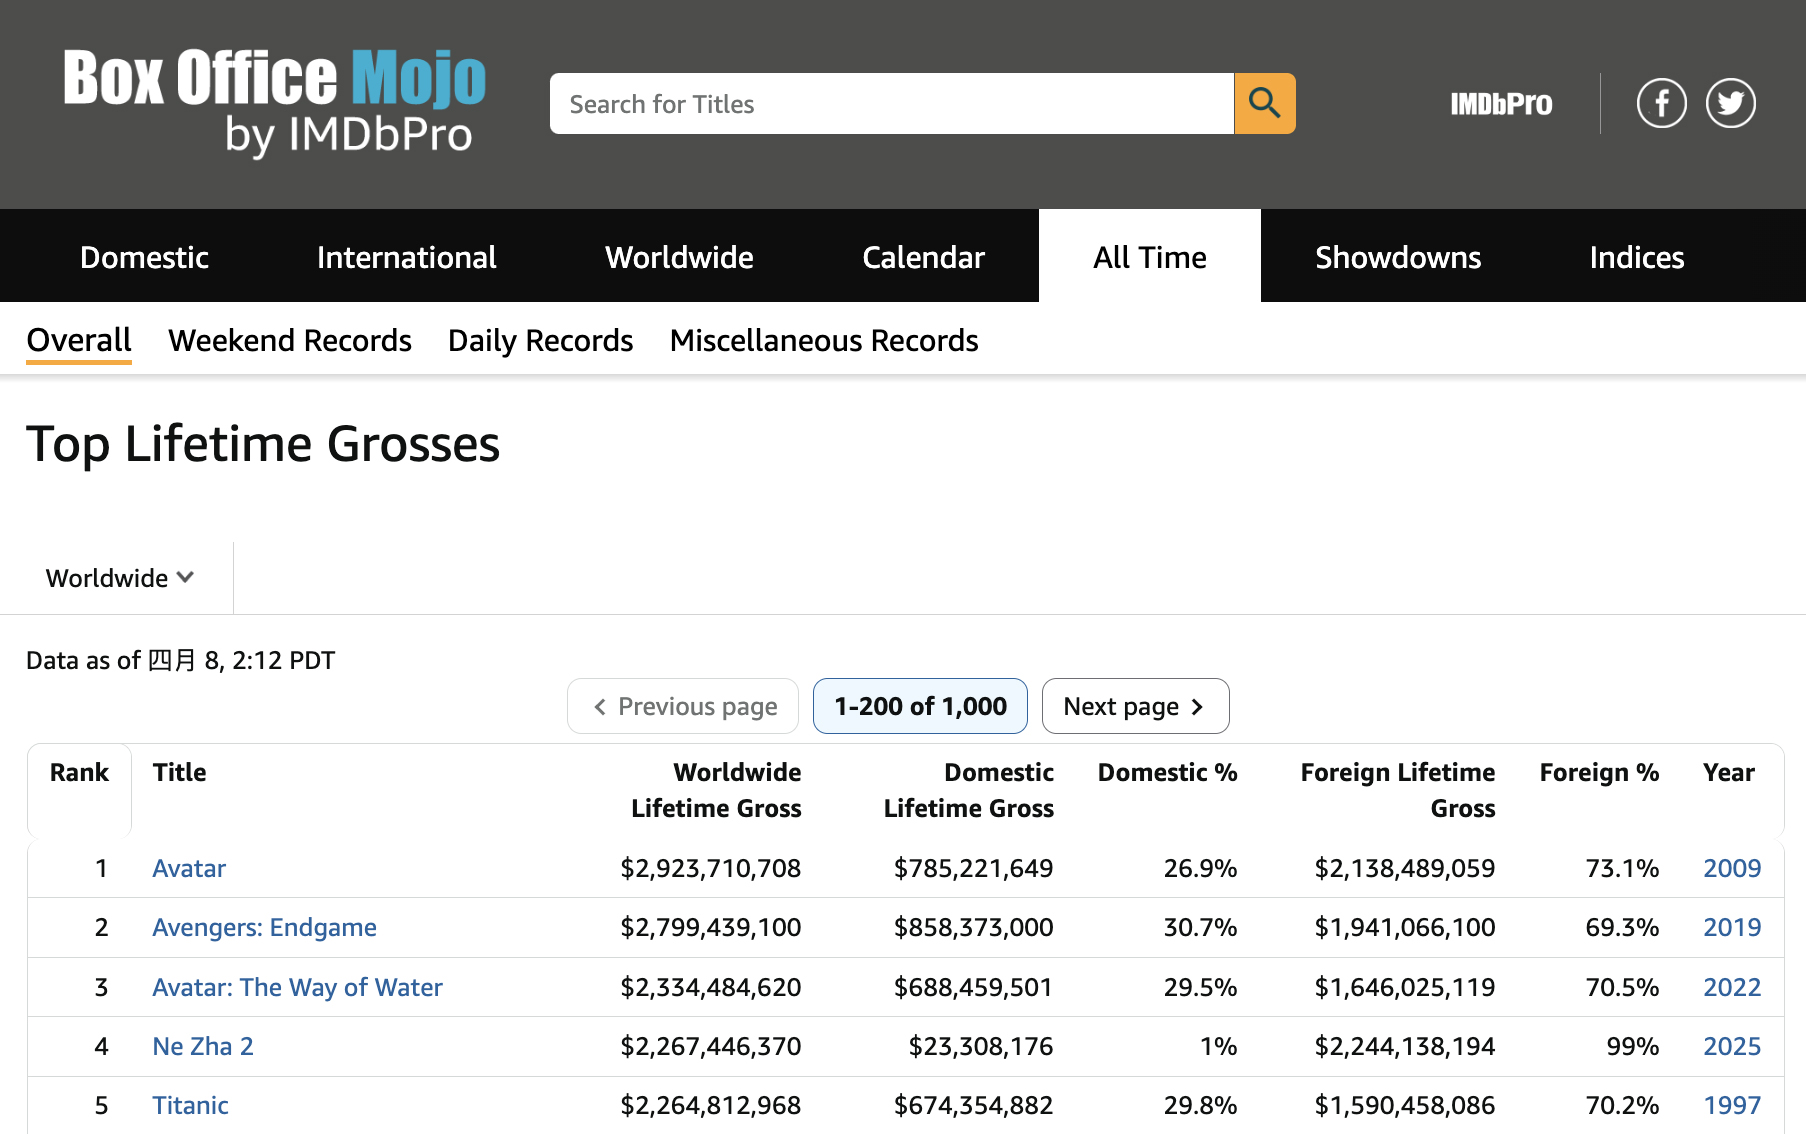Viewport: 1806px width, 1134px height.
Task: Go to the Indices section
Action: [x=1636, y=257]
